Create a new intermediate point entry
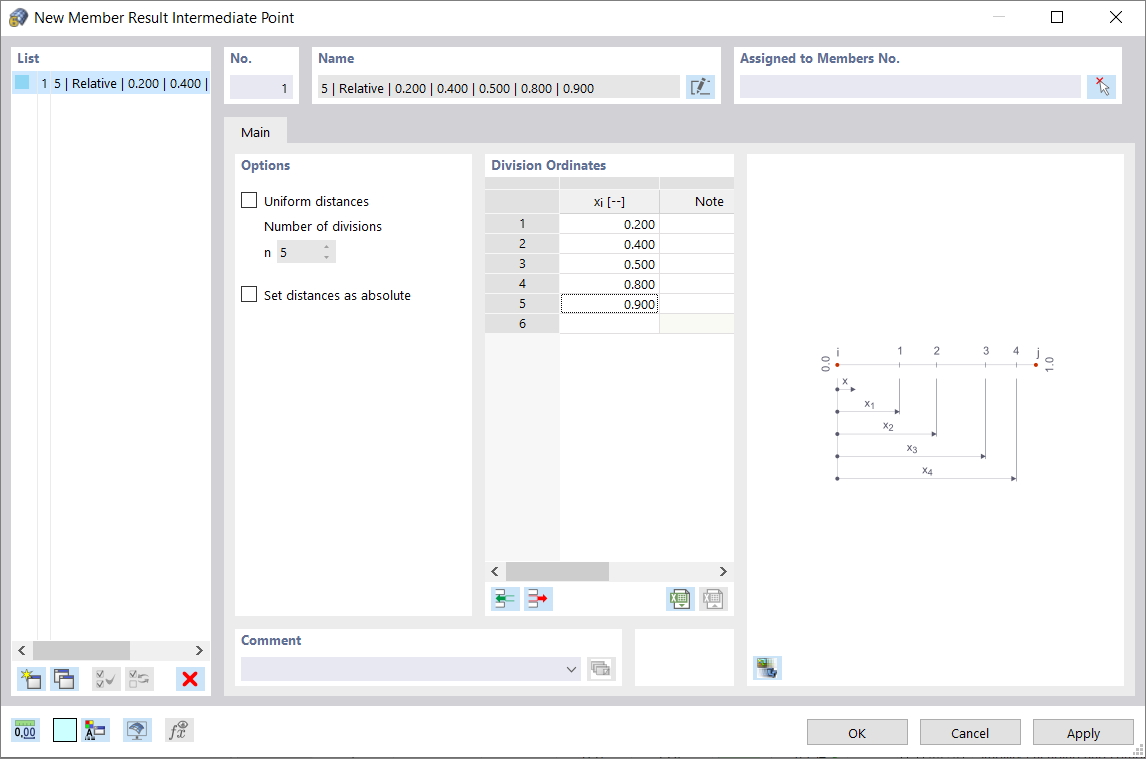 click(x=30, y=679)
